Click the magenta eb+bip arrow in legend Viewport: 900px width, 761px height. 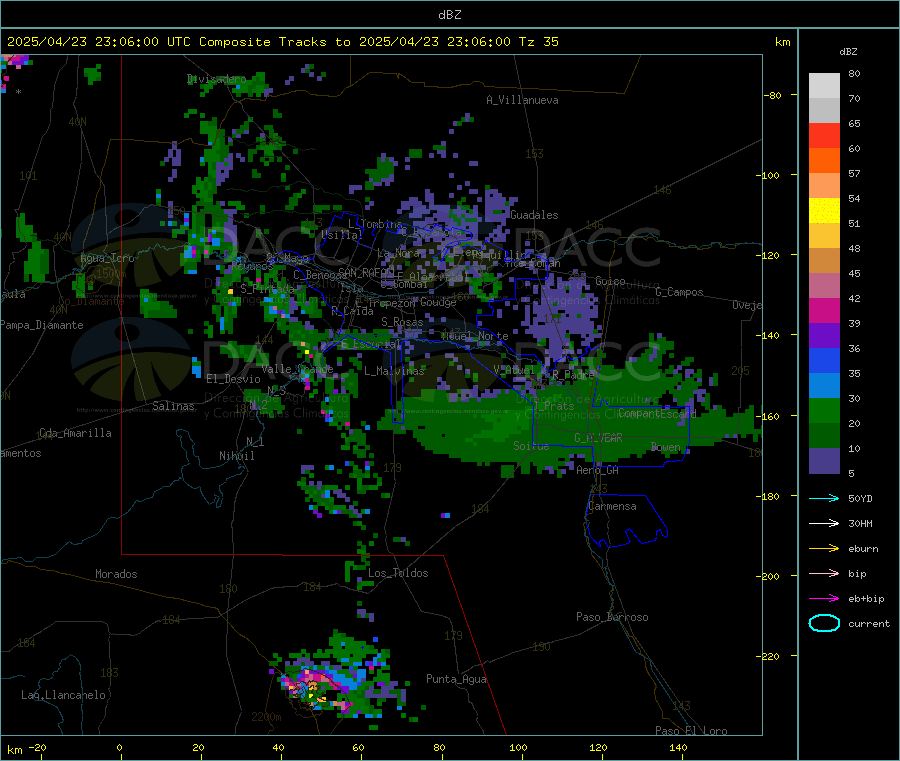tap(824, 599)
